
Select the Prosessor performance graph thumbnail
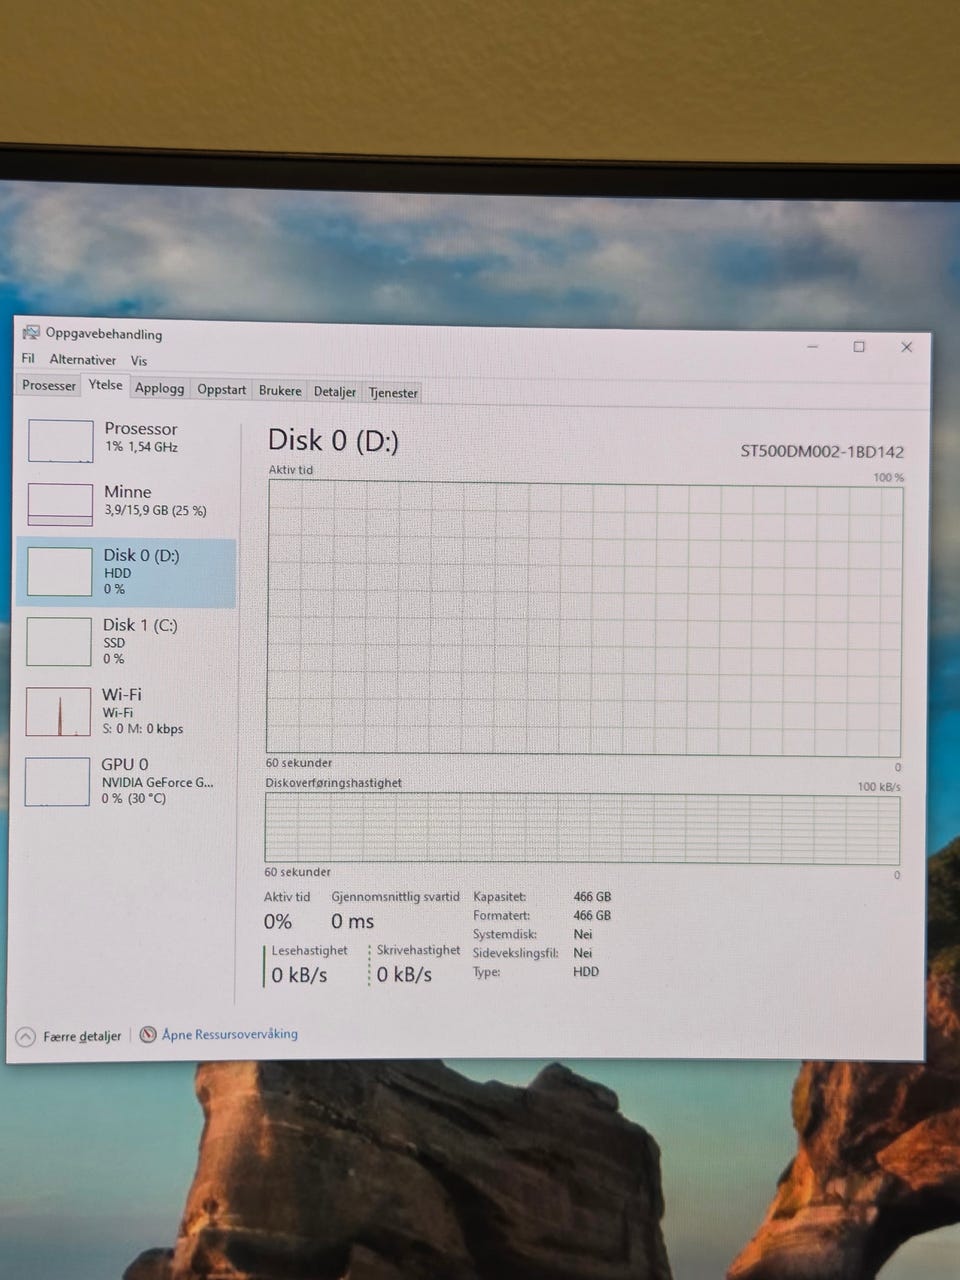click(60, 441)
